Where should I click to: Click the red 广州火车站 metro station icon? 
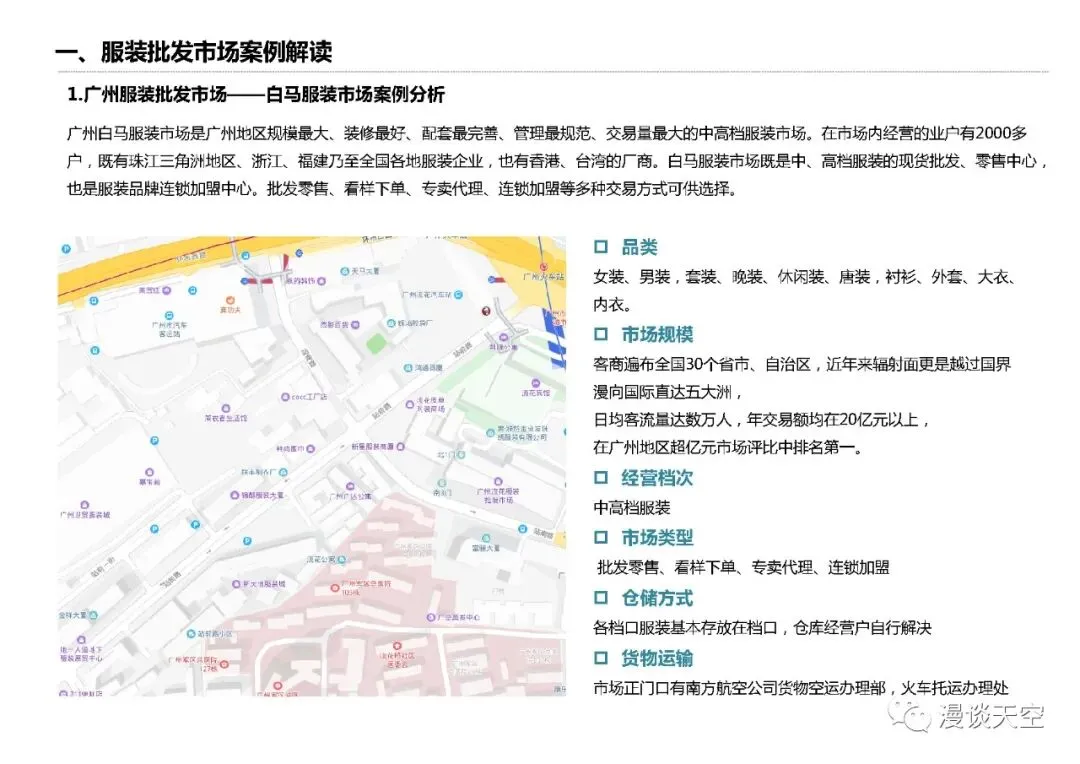[543, 267]
